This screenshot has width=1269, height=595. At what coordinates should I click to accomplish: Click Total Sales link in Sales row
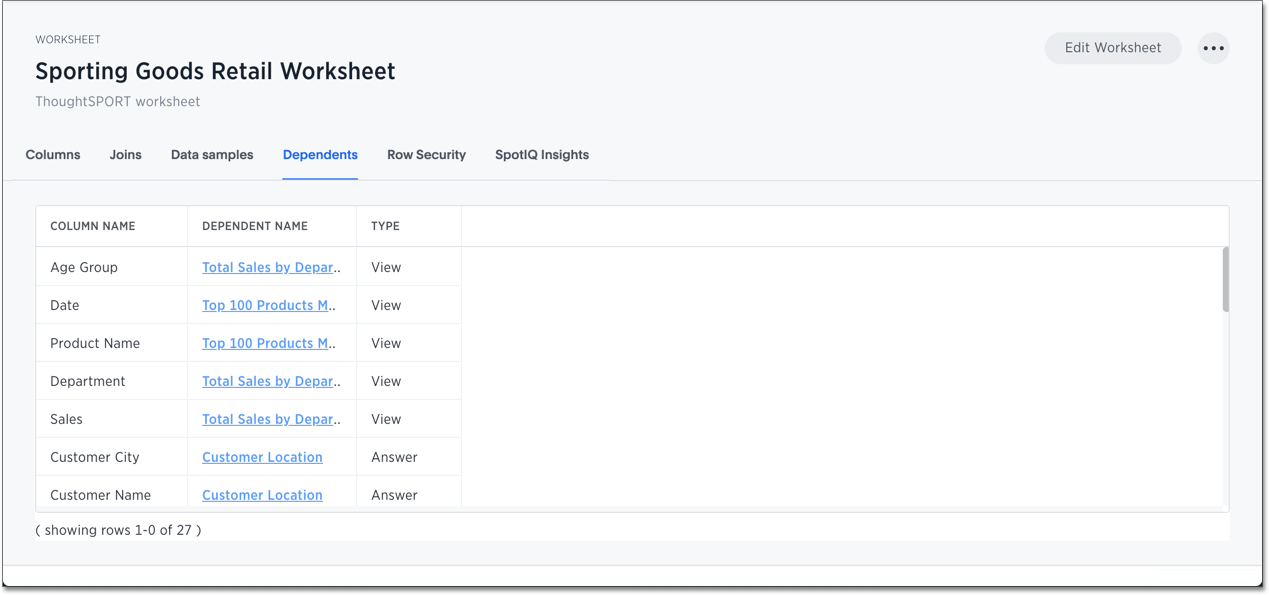pyautogui.click(x=270, y=420)
